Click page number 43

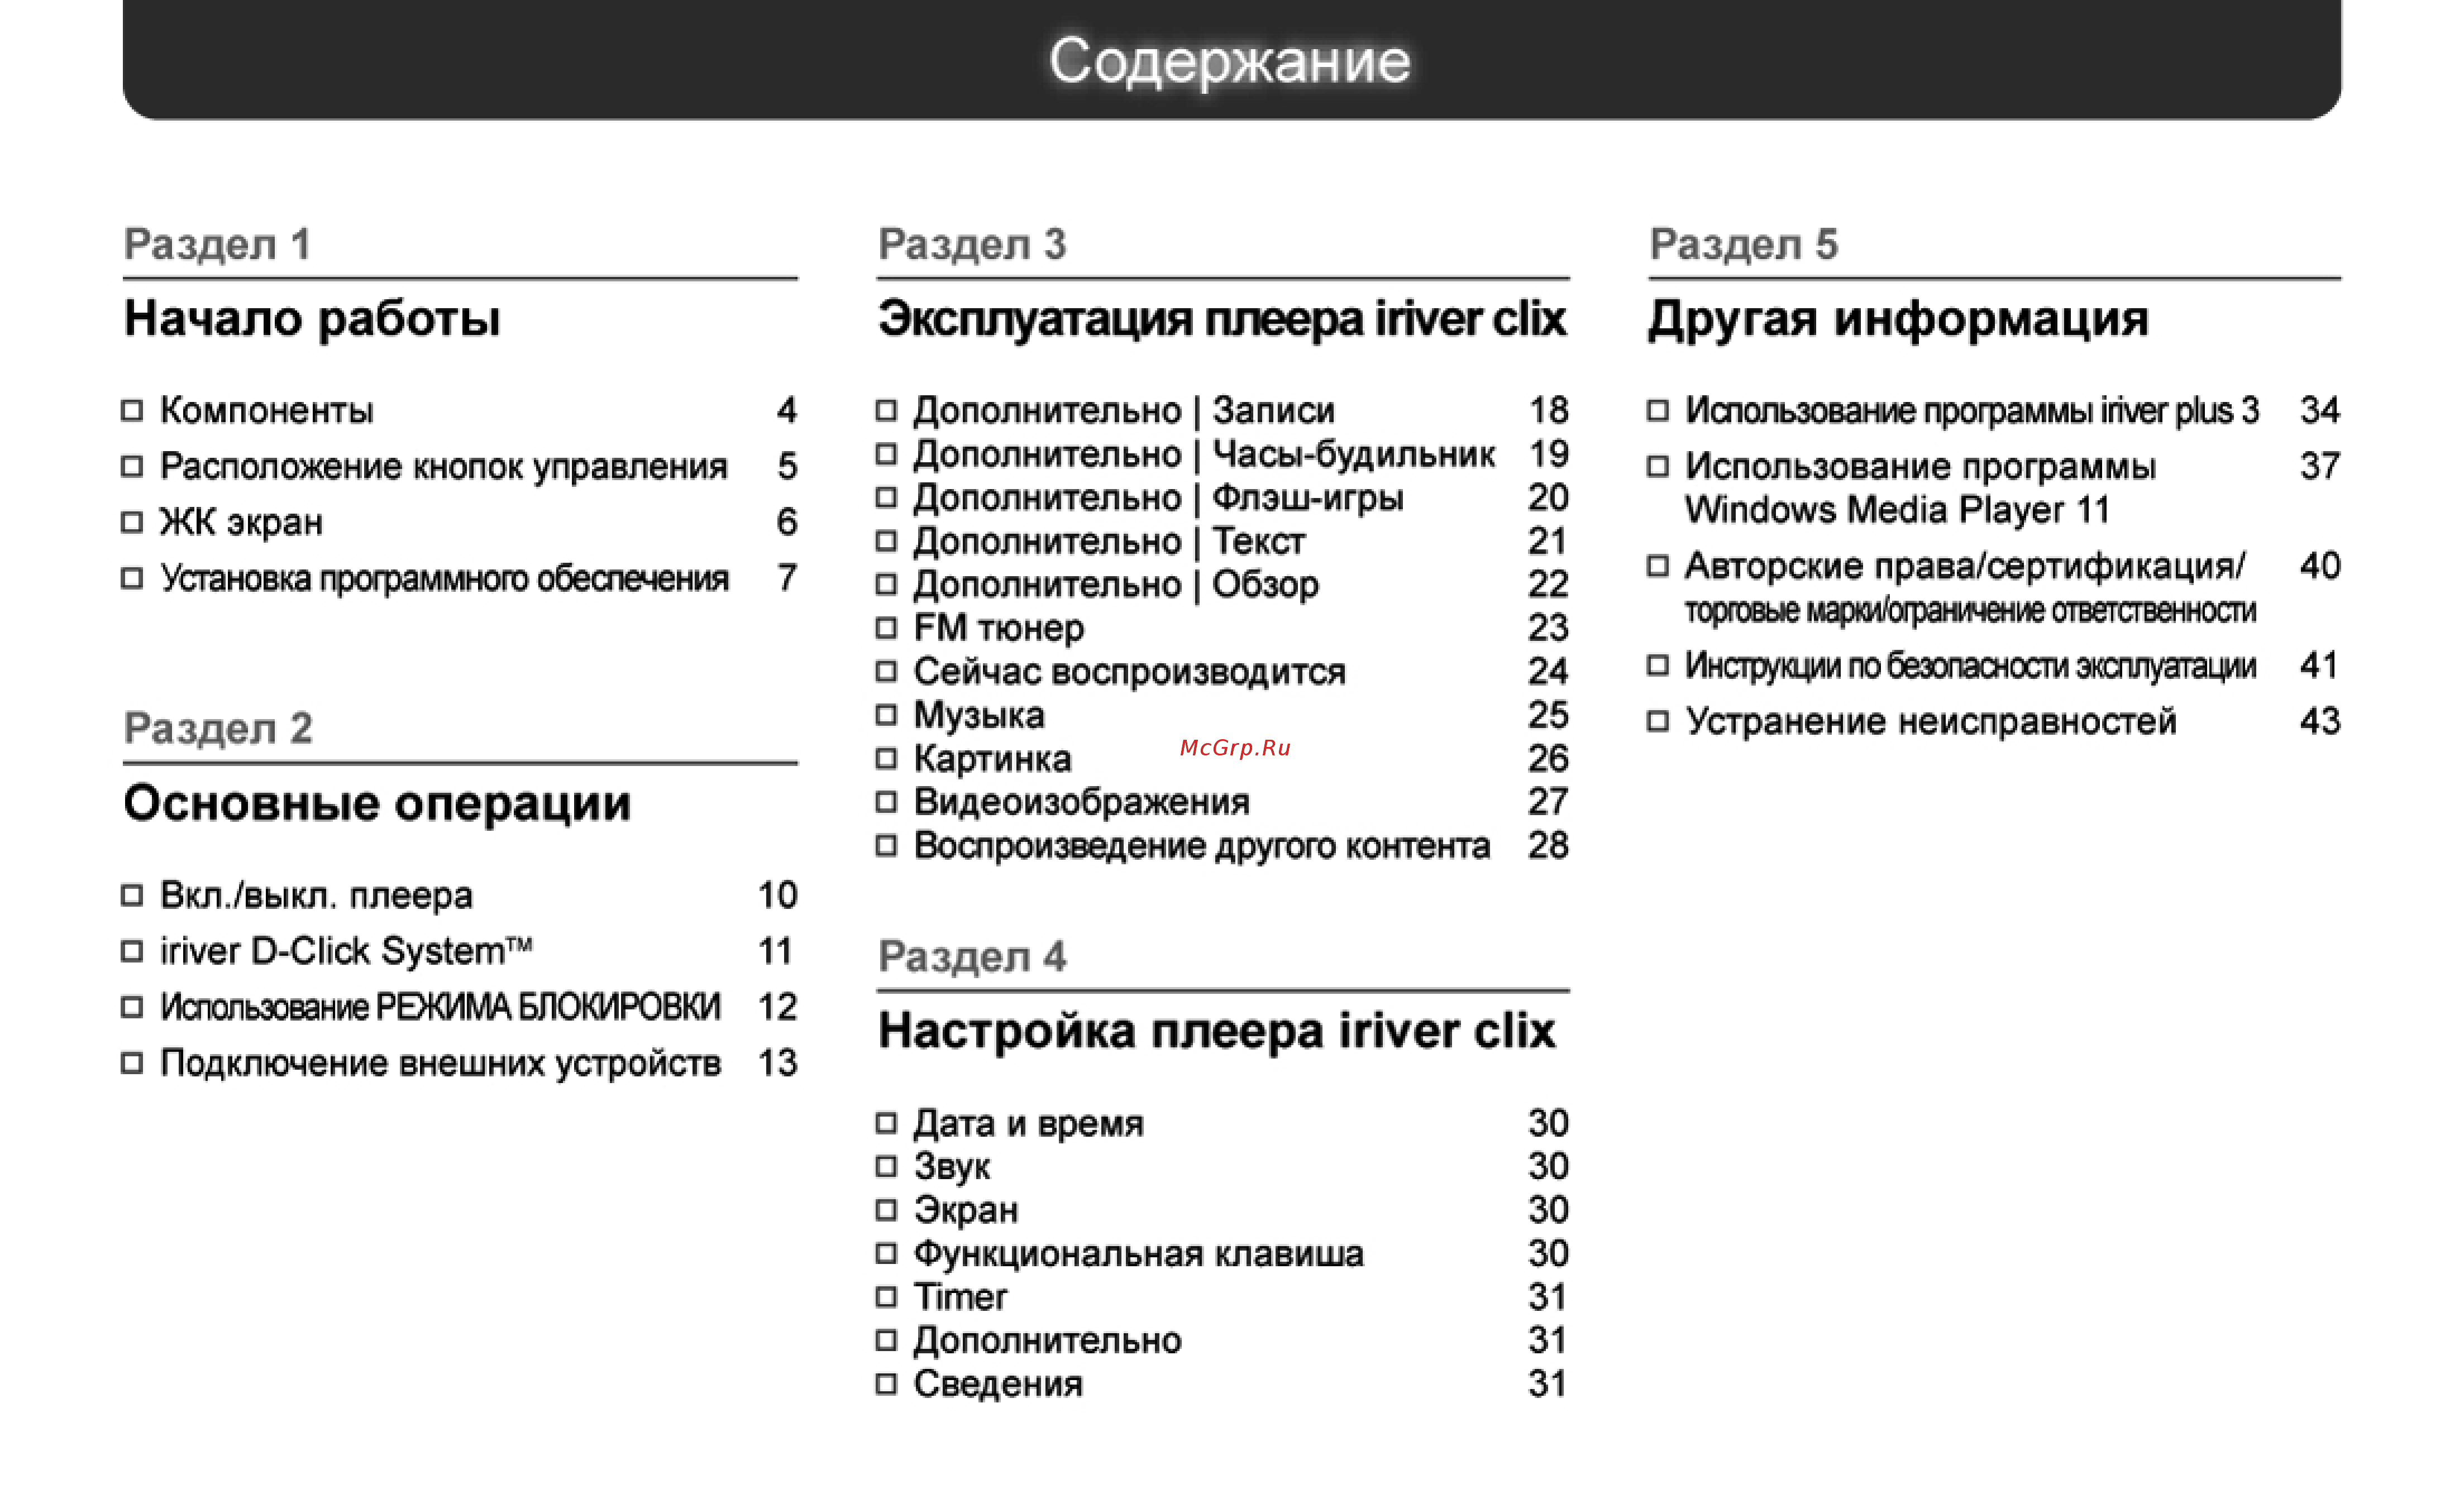pos(2320,722)
